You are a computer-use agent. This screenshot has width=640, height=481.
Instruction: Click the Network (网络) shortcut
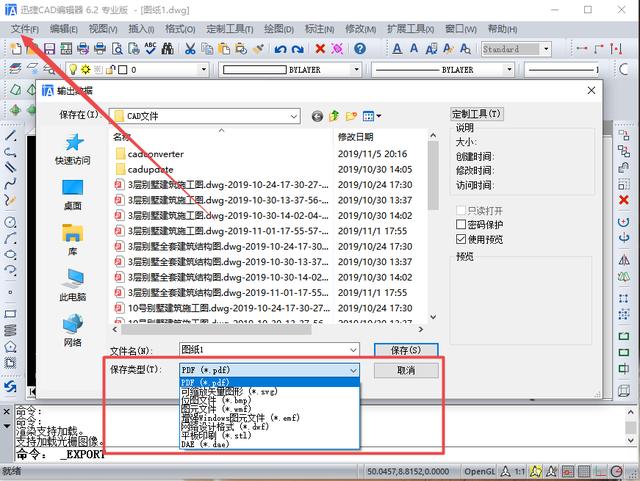tap(73, 330)
